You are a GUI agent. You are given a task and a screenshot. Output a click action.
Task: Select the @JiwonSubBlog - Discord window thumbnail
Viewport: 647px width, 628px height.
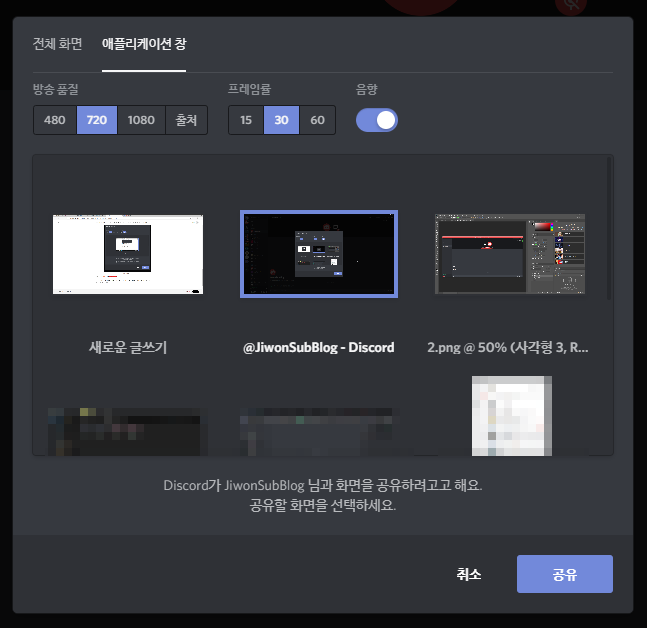pyautogui.click(x=319, y=254)
